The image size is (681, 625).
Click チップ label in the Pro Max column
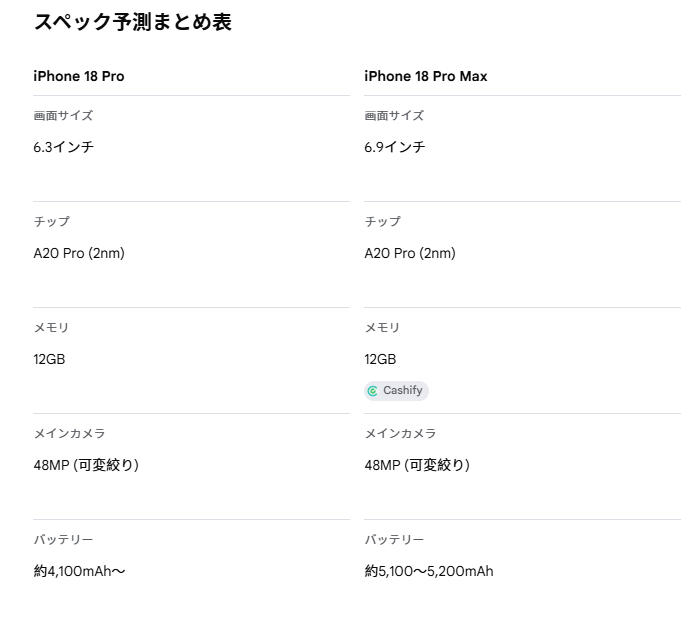(382, 222)
